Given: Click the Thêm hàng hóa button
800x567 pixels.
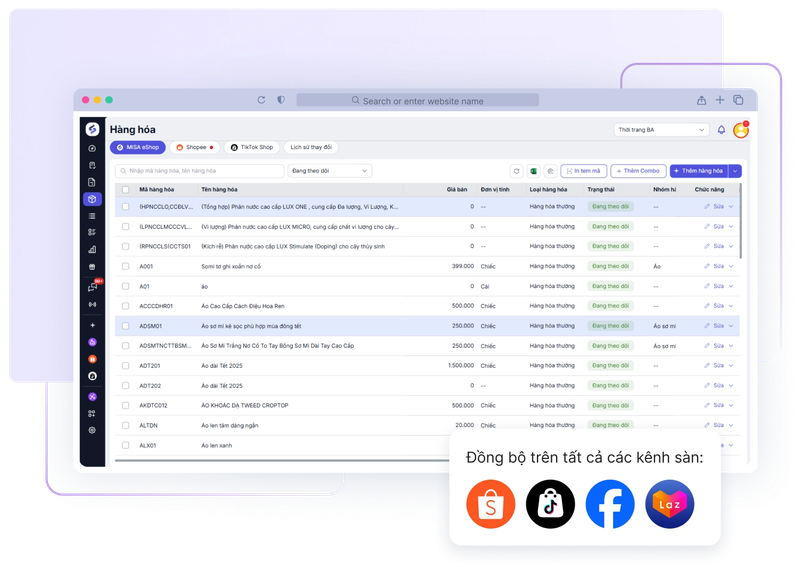Looking at the screenshot, I should point(699,171).
